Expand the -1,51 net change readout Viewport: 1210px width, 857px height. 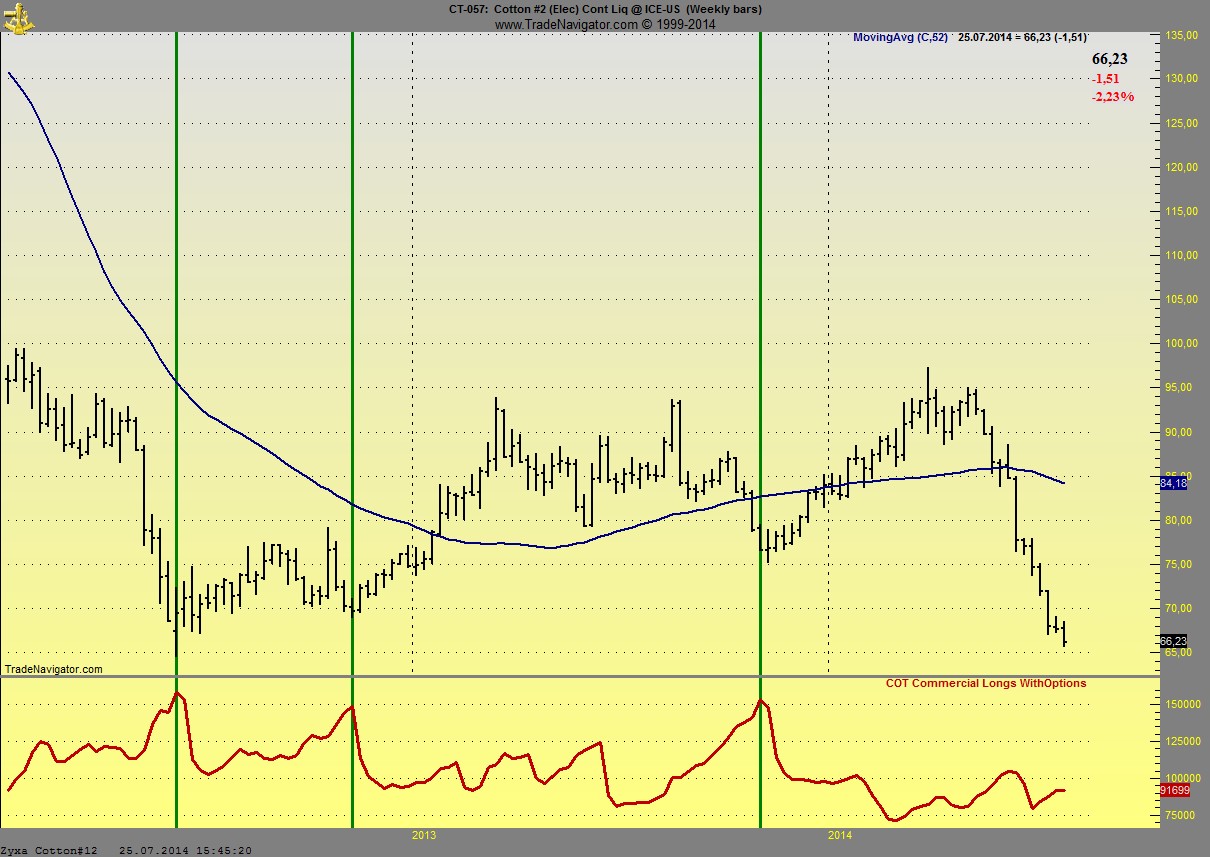coord(1106,79)
